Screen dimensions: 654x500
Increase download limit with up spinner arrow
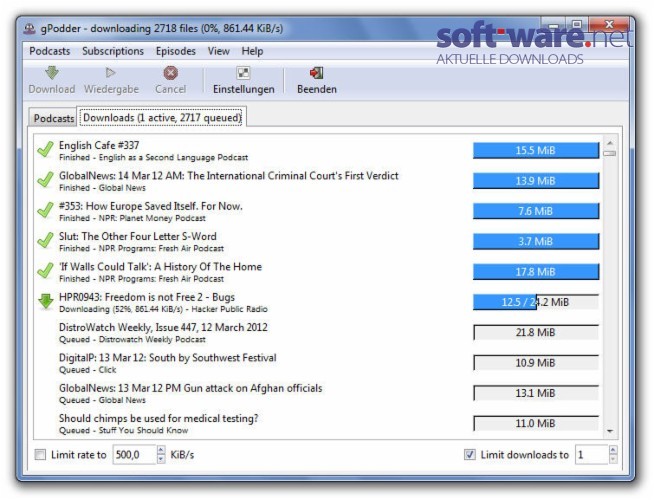coord(613,450)
